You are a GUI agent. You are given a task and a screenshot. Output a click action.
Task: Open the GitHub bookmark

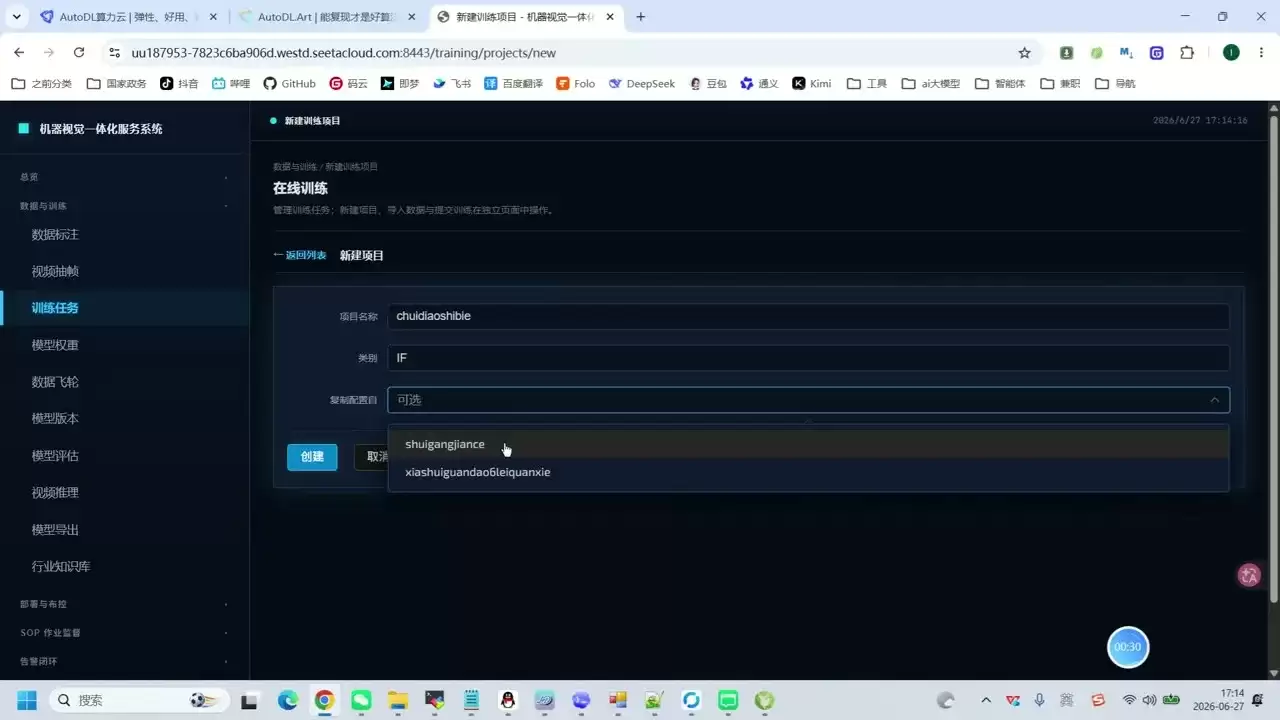(x=289, y=84)
